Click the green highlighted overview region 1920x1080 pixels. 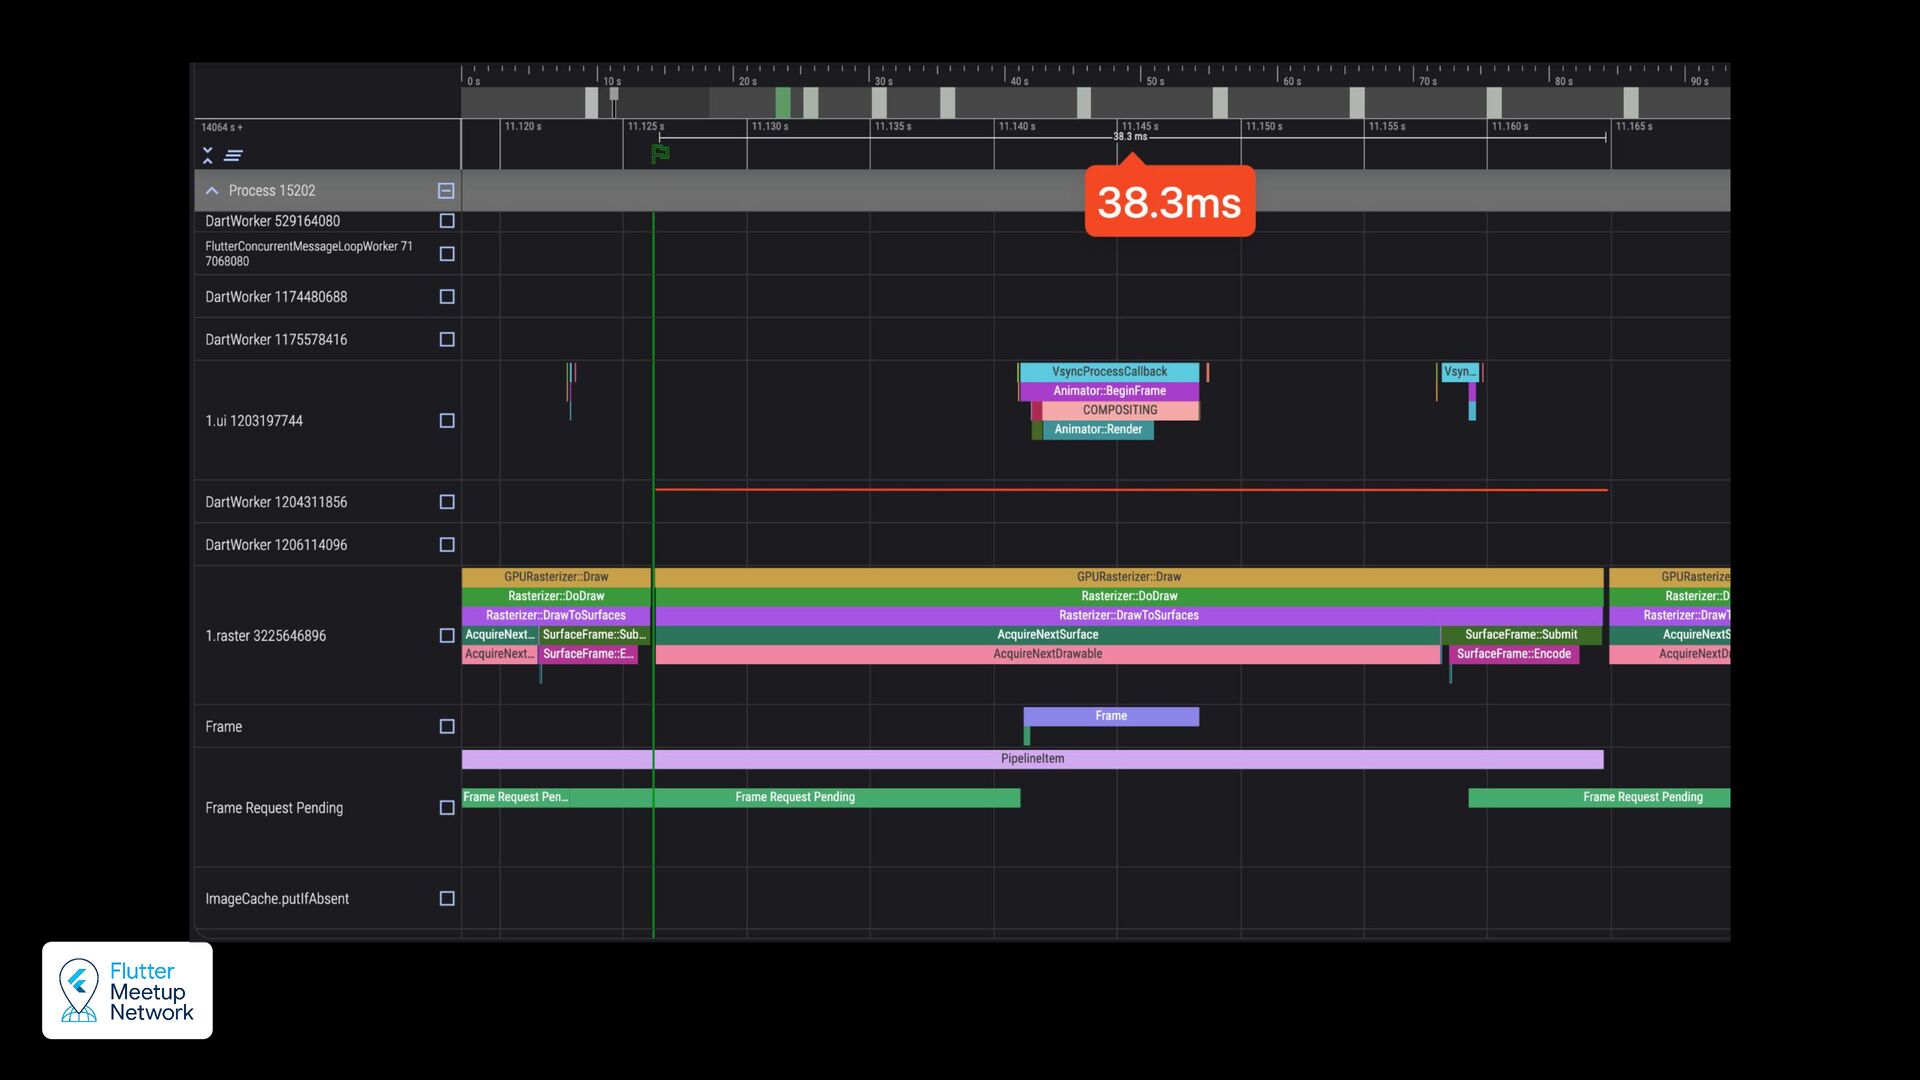coord(783,102)
